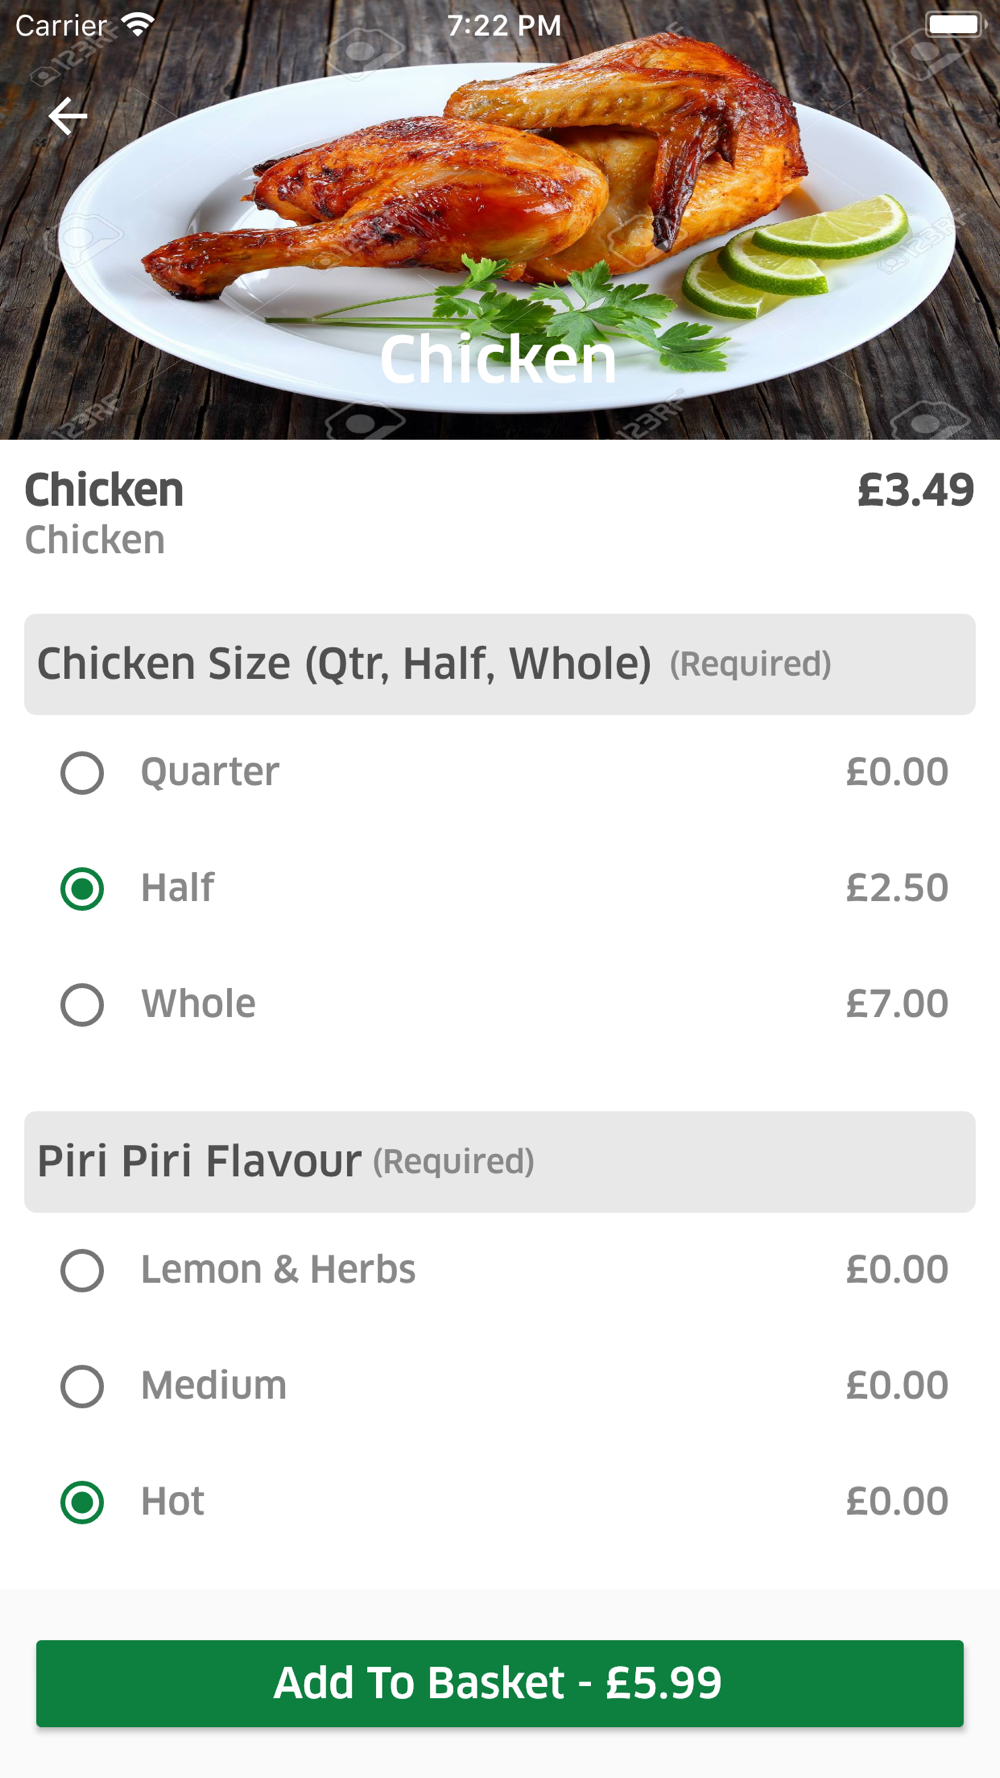Viewport: 1000px width, 1778px height.
Task: Tap the roast chicken header photo
Action: 500,220
